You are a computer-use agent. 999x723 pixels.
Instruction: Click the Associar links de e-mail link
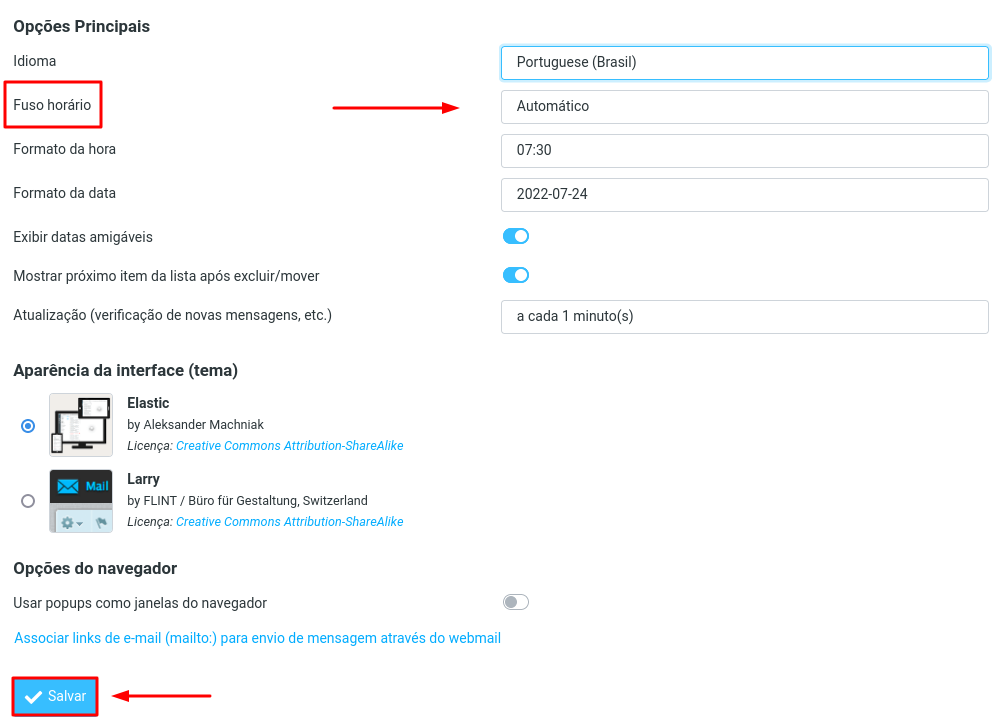coord(257,638)
